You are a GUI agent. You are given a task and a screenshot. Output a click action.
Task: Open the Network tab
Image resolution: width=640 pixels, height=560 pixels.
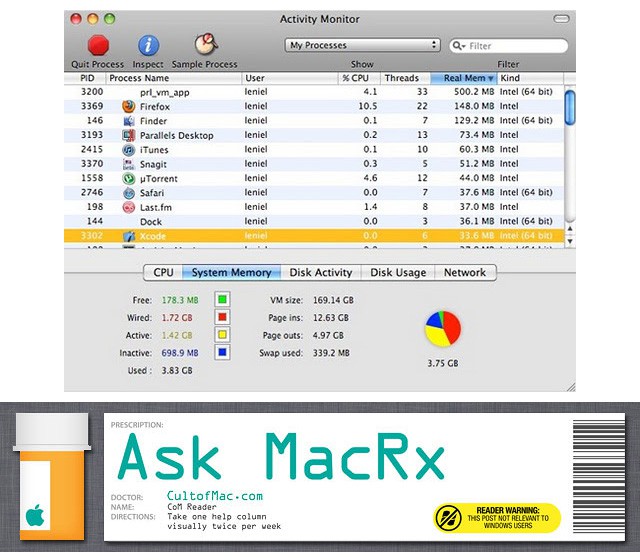(x=464, y=272)
